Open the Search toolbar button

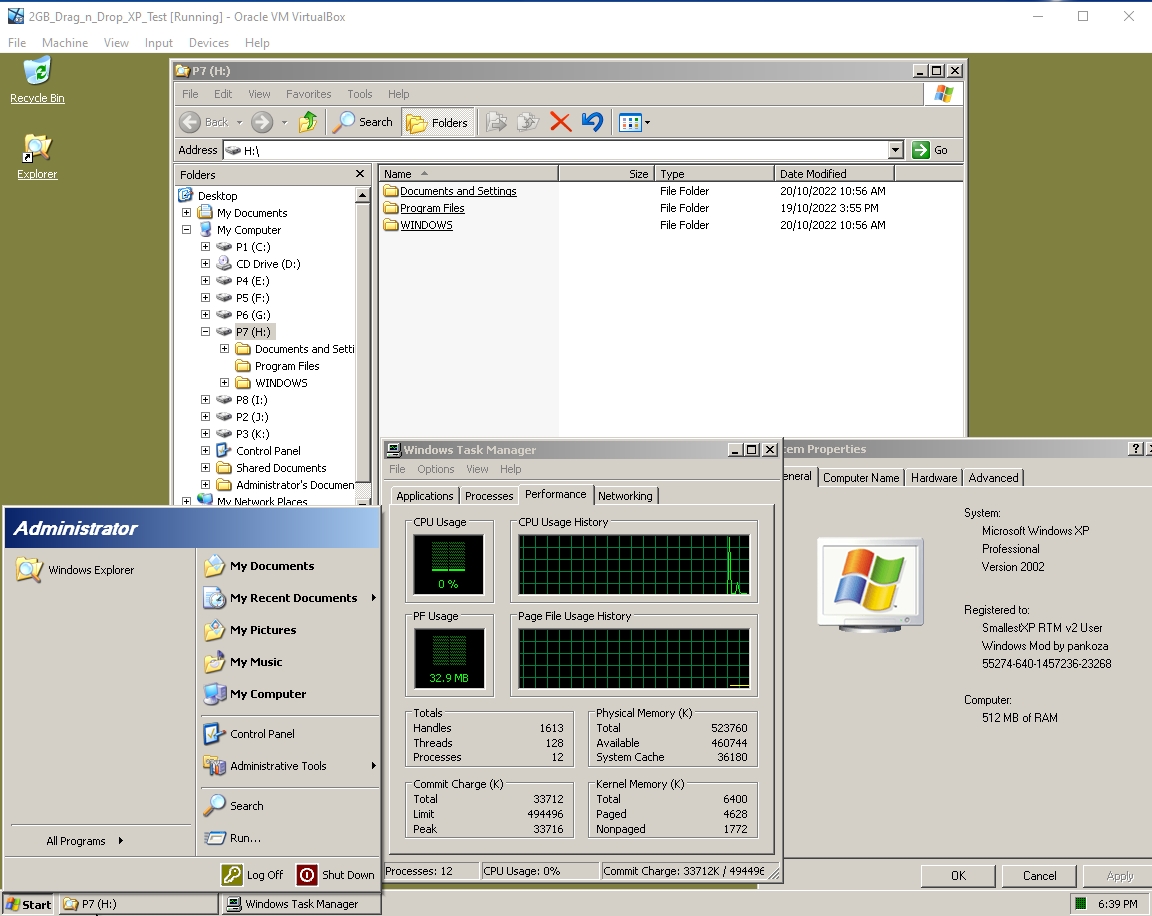pyautogui.click(x=363, y=122)
